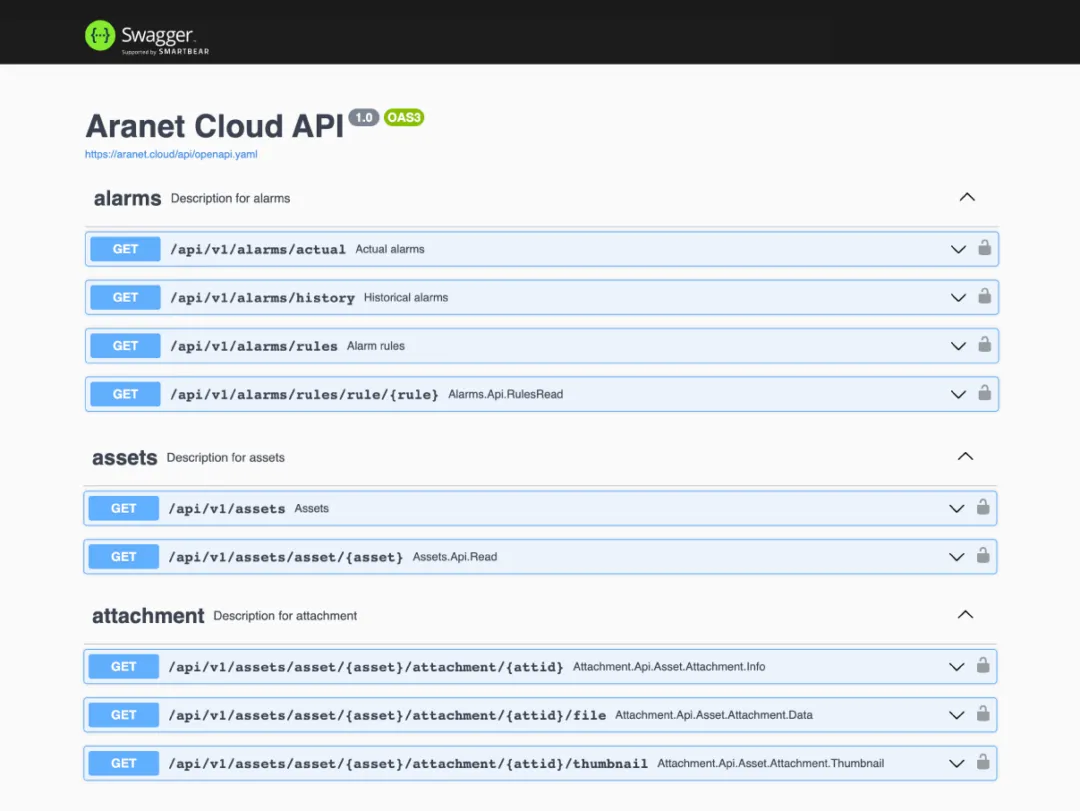
Task: Click the /api/v1/assets path text
Action: [x=227, y=509]
